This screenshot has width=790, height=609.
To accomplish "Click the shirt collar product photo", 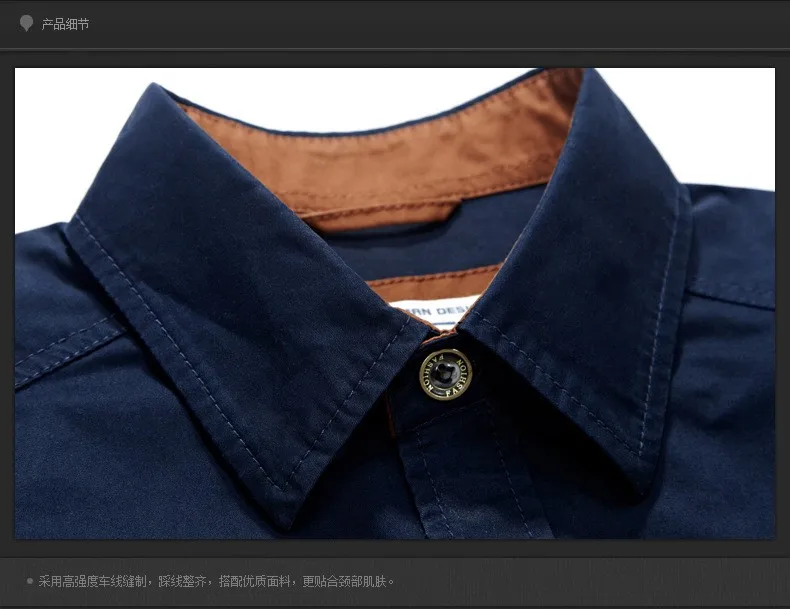I will click(x=395, y=303).
